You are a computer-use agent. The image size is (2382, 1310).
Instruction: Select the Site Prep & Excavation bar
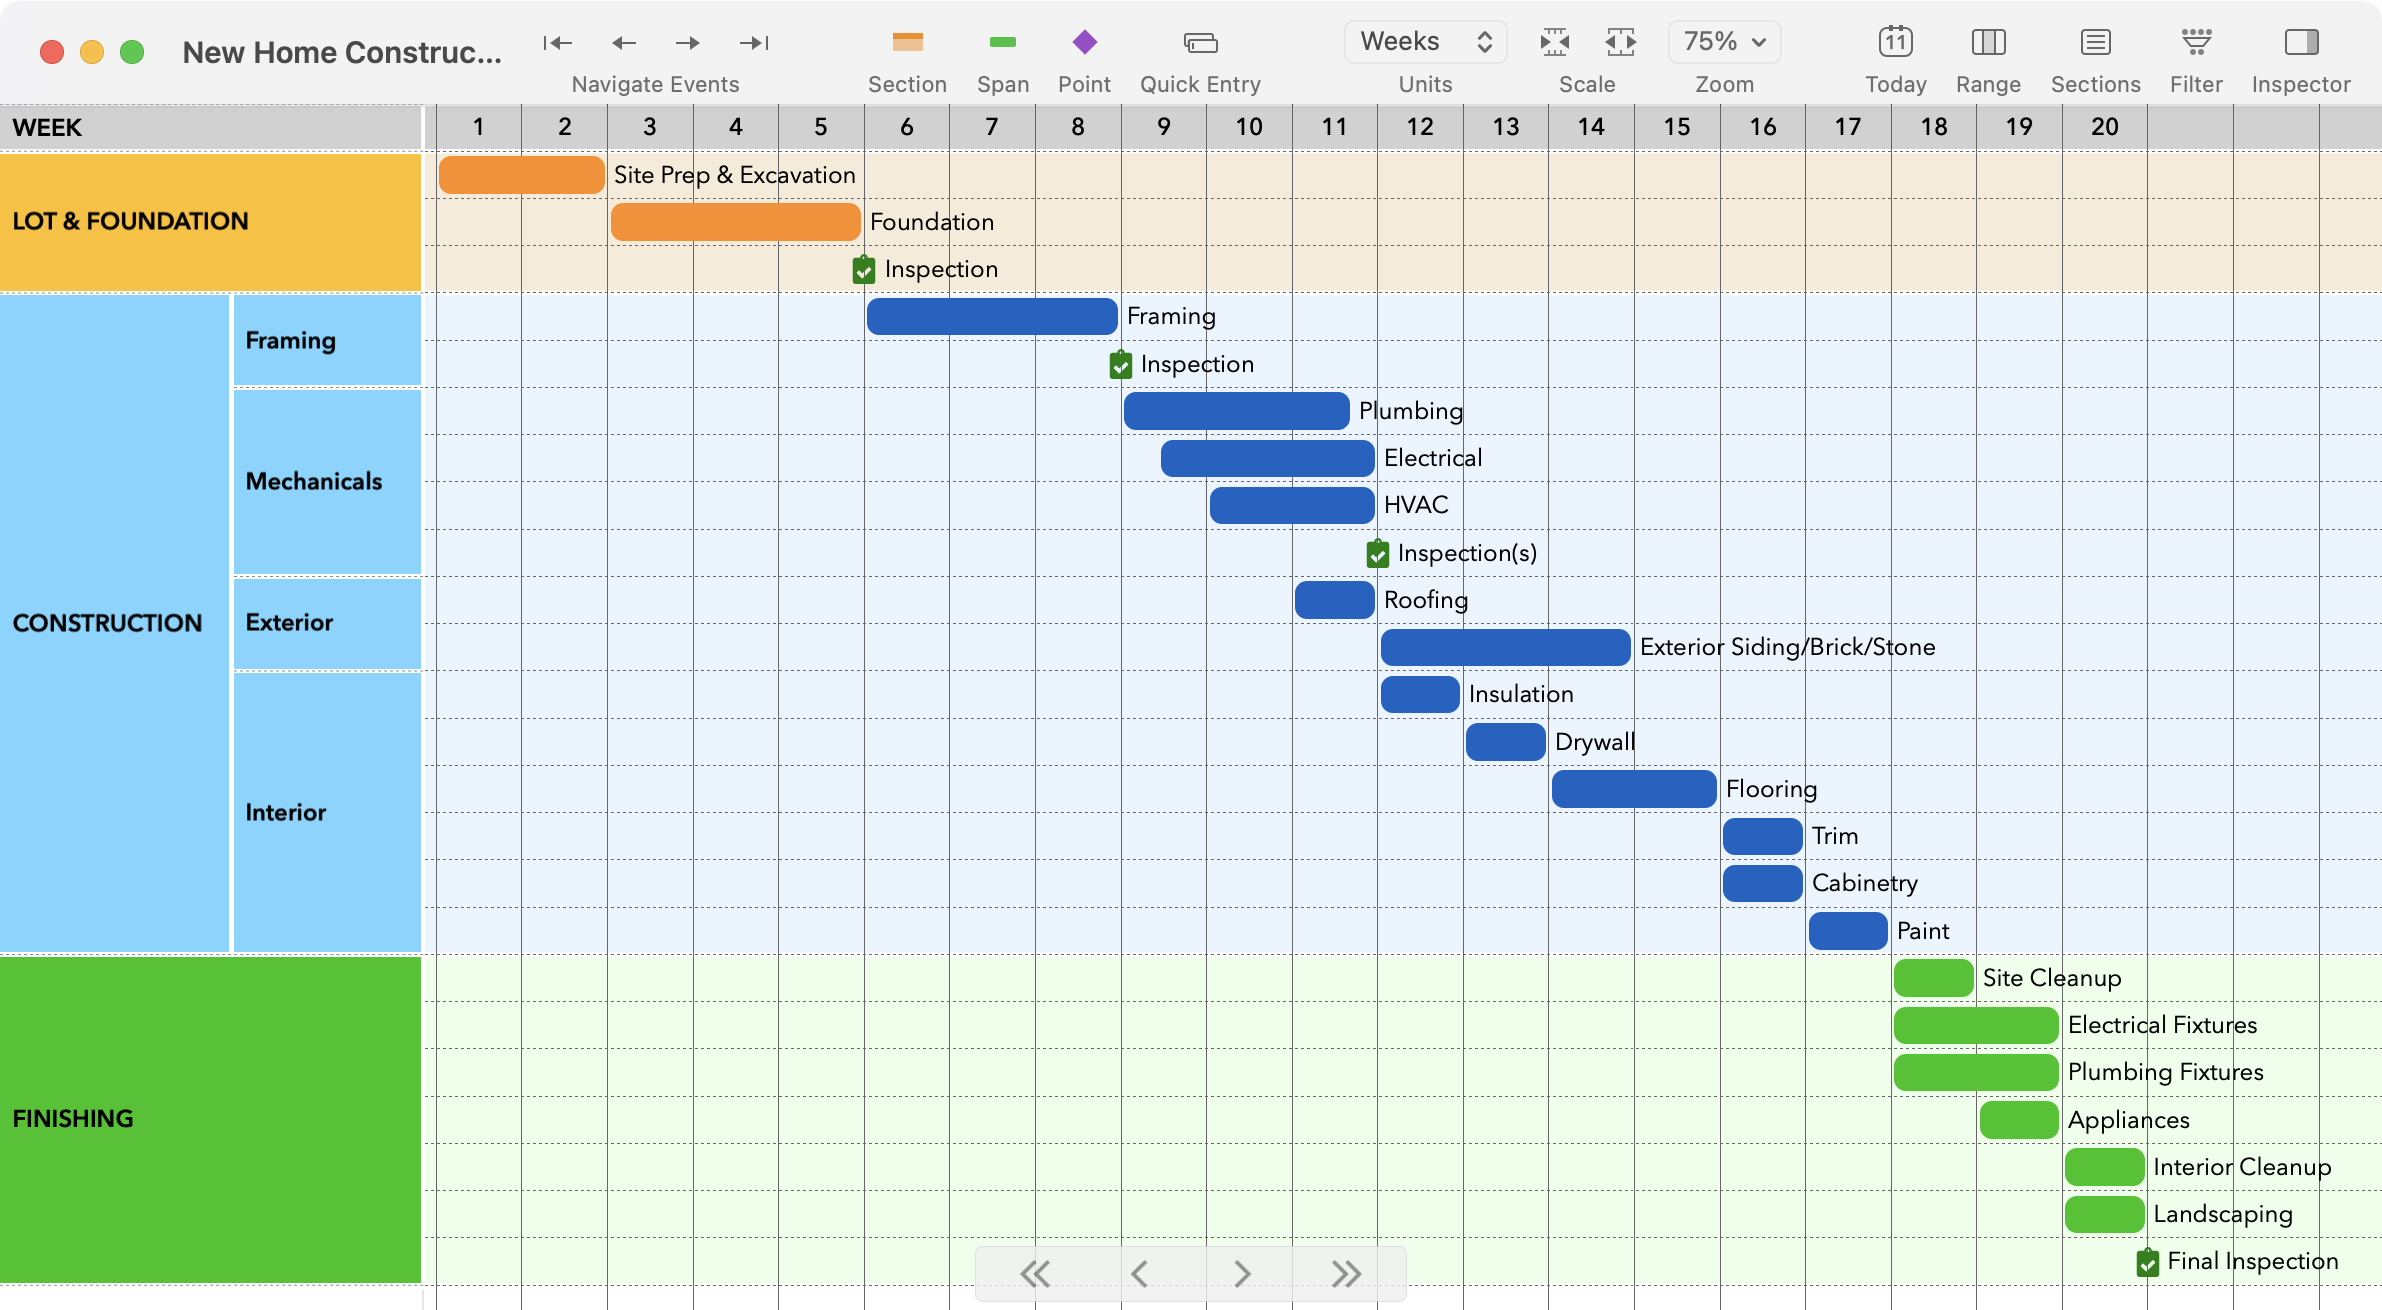tap(522, 175)
